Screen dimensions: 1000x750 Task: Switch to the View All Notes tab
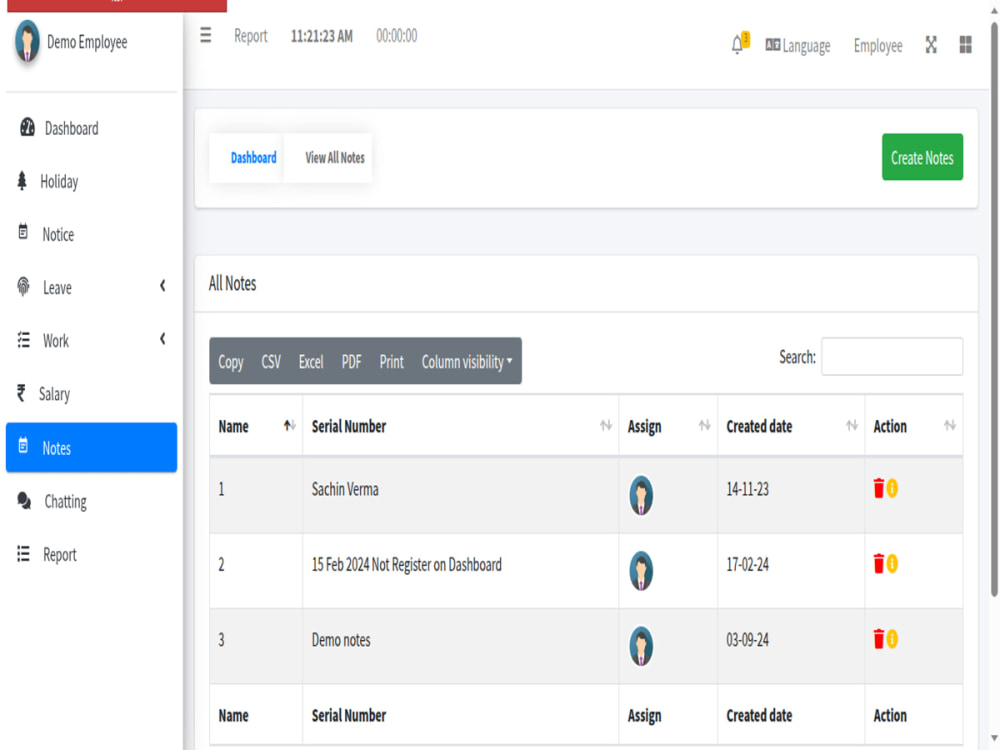tap(335, 158)
